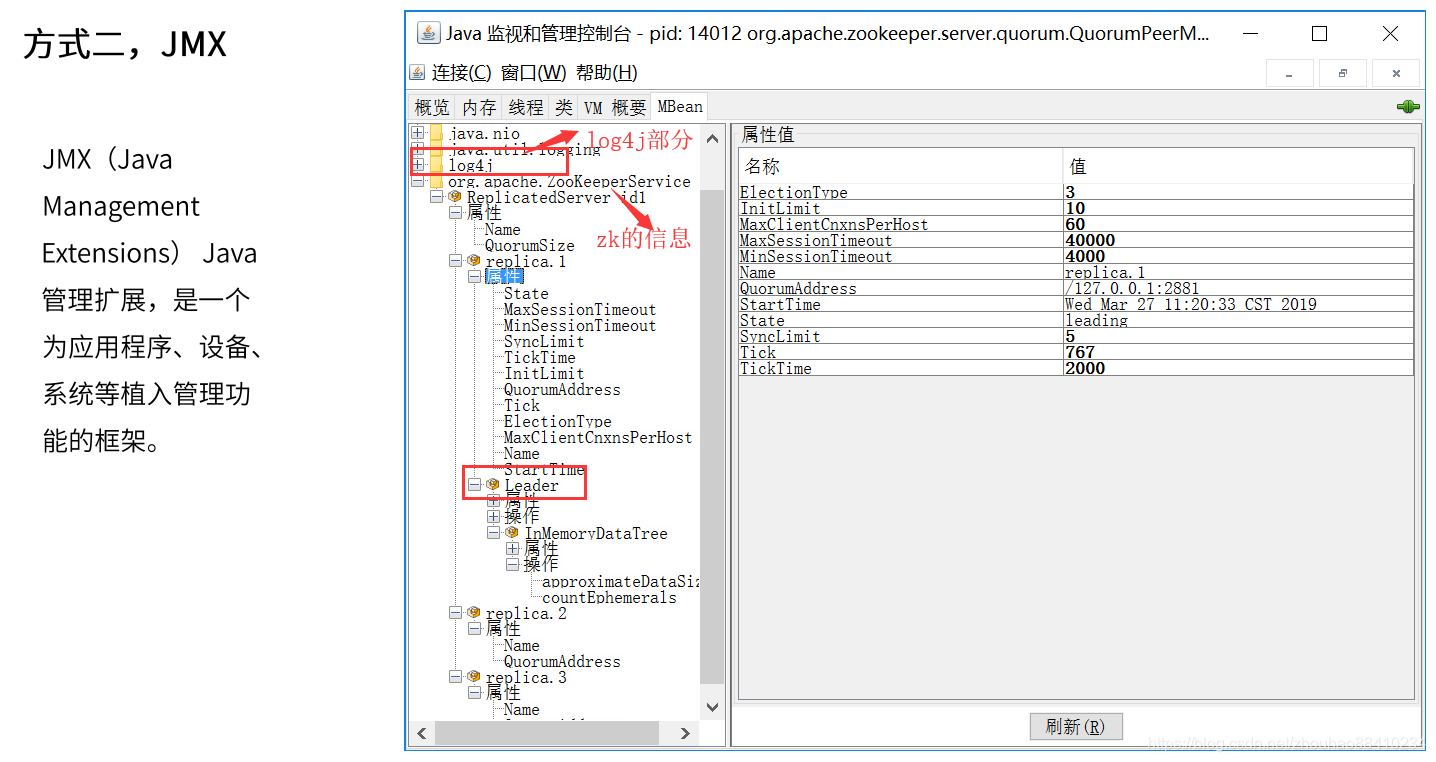Click the small icon beside 连接 menu
The image size is (1436, 762).
point(418,73)
